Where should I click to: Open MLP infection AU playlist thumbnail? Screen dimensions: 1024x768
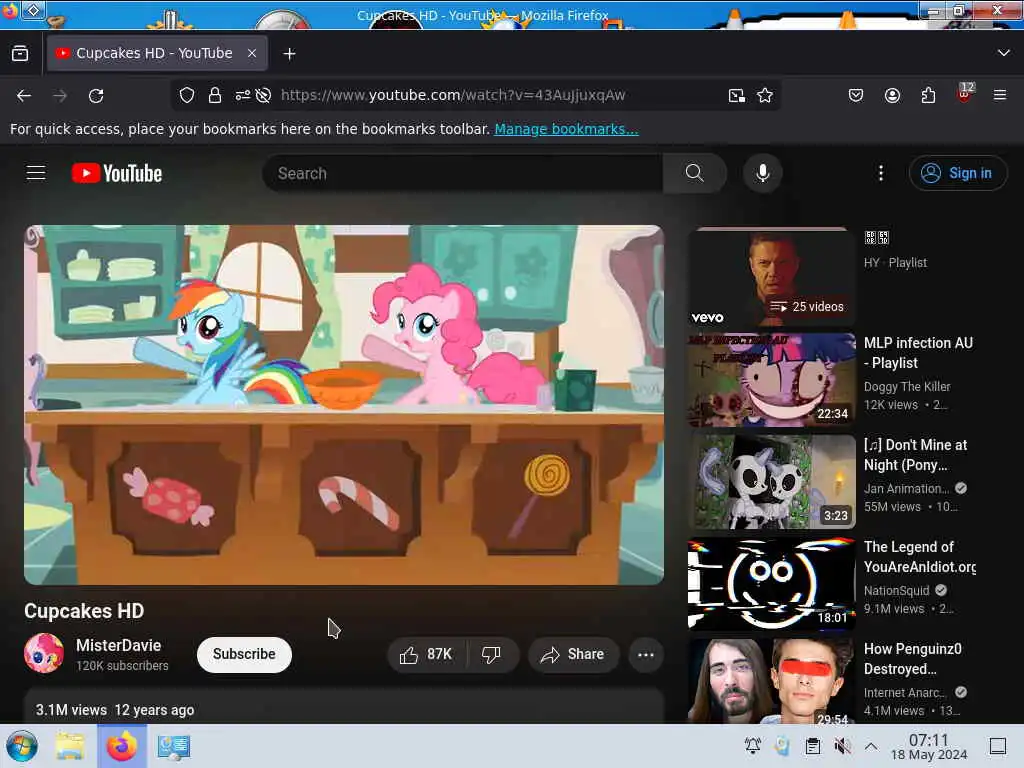(x=771, y=380)
